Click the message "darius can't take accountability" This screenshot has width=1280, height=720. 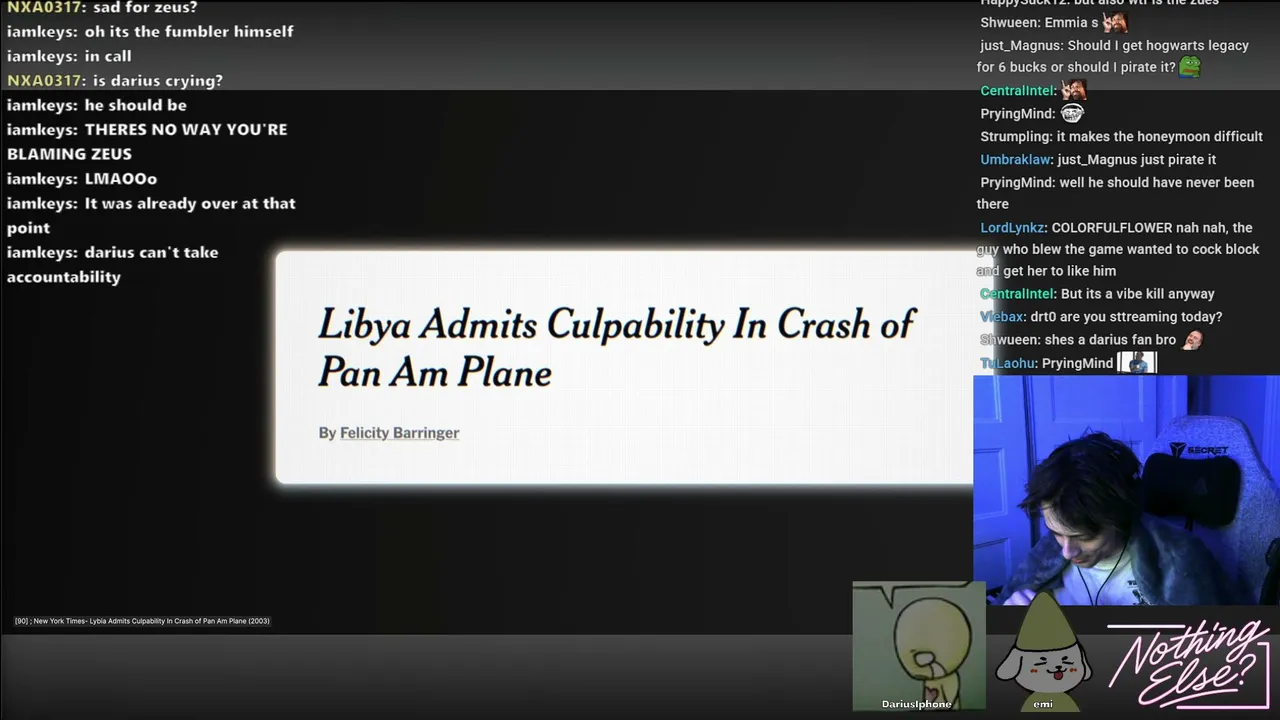113,264
